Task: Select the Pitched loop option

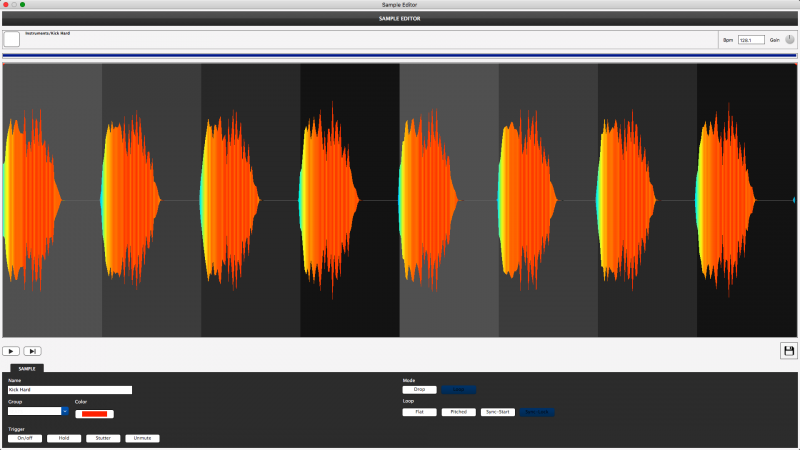Action: 458,412
